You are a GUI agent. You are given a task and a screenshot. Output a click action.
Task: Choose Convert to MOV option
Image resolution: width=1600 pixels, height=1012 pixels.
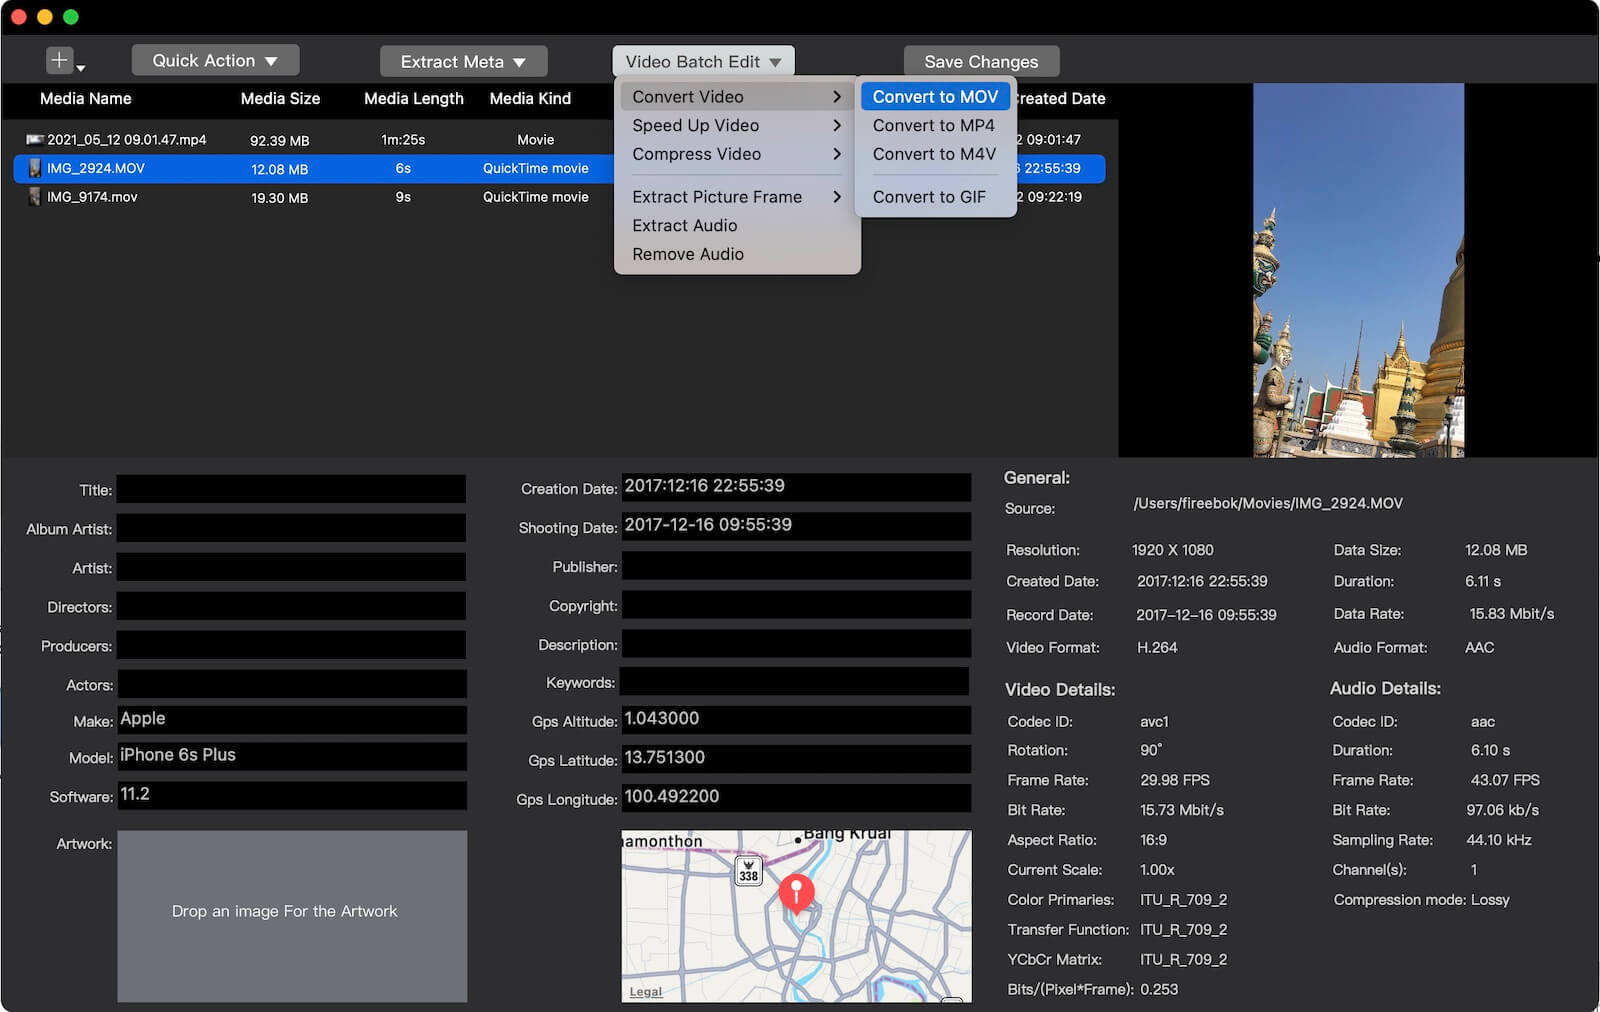[935, 97]
